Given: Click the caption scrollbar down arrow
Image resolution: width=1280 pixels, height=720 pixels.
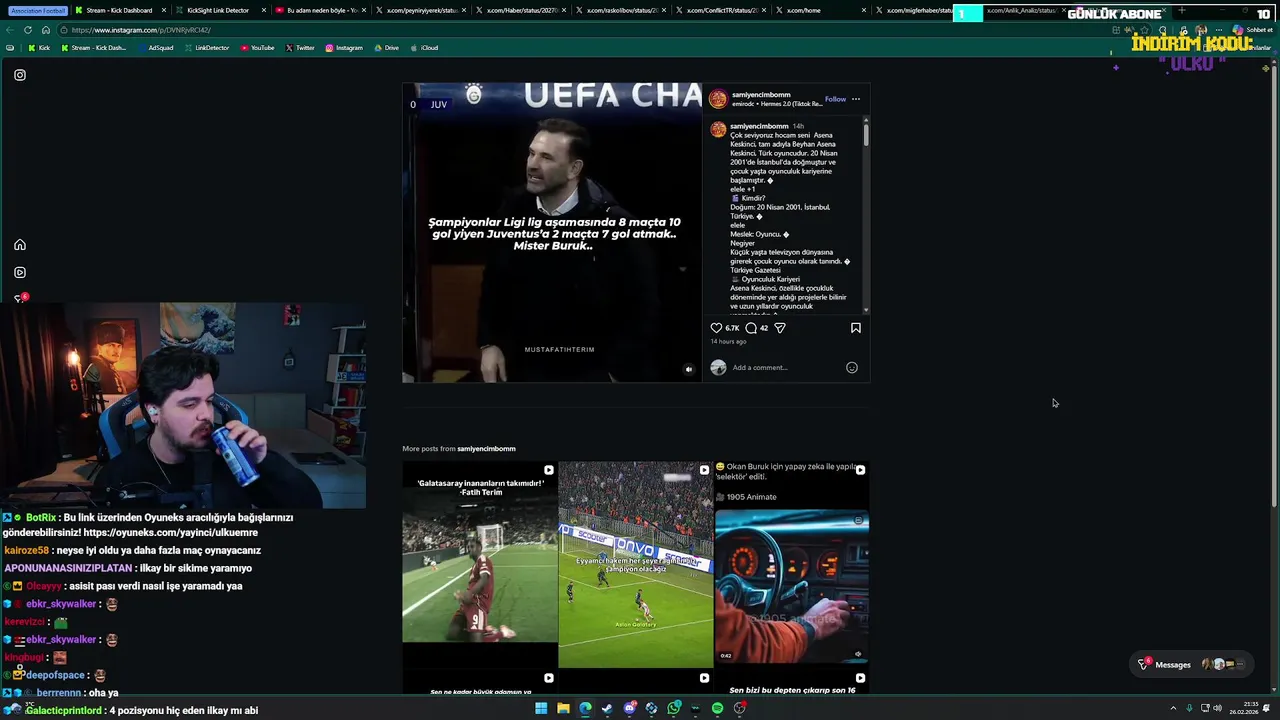Looking at the screenshot, I should [x=866, y=310].
